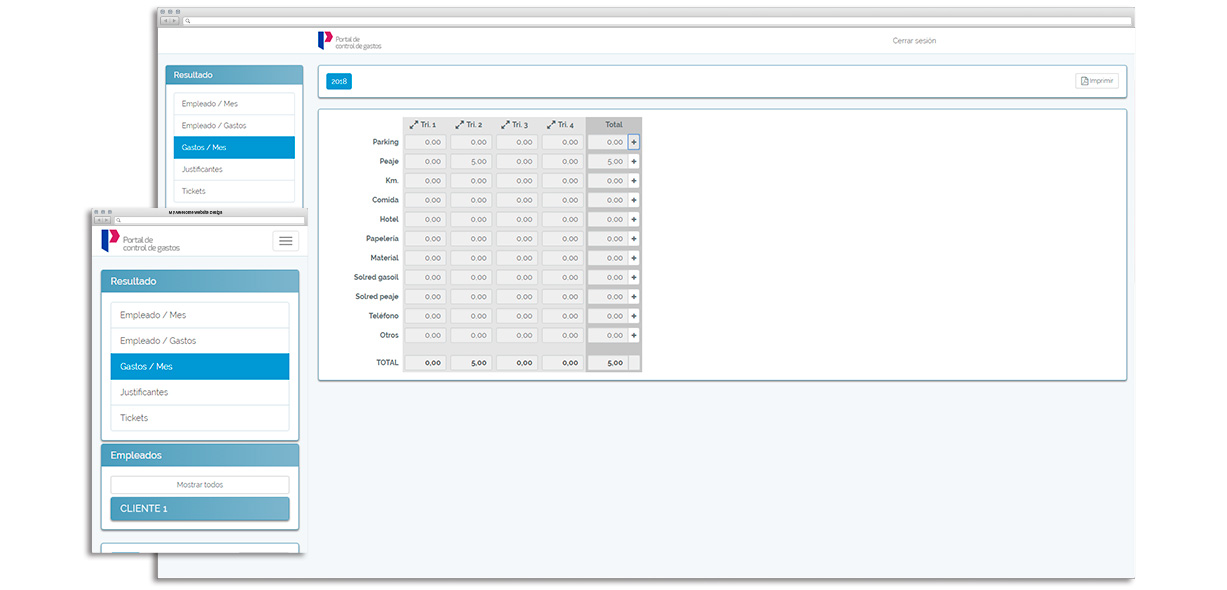Click Mostrar todos in mobile window

click(x=200, y=485)
